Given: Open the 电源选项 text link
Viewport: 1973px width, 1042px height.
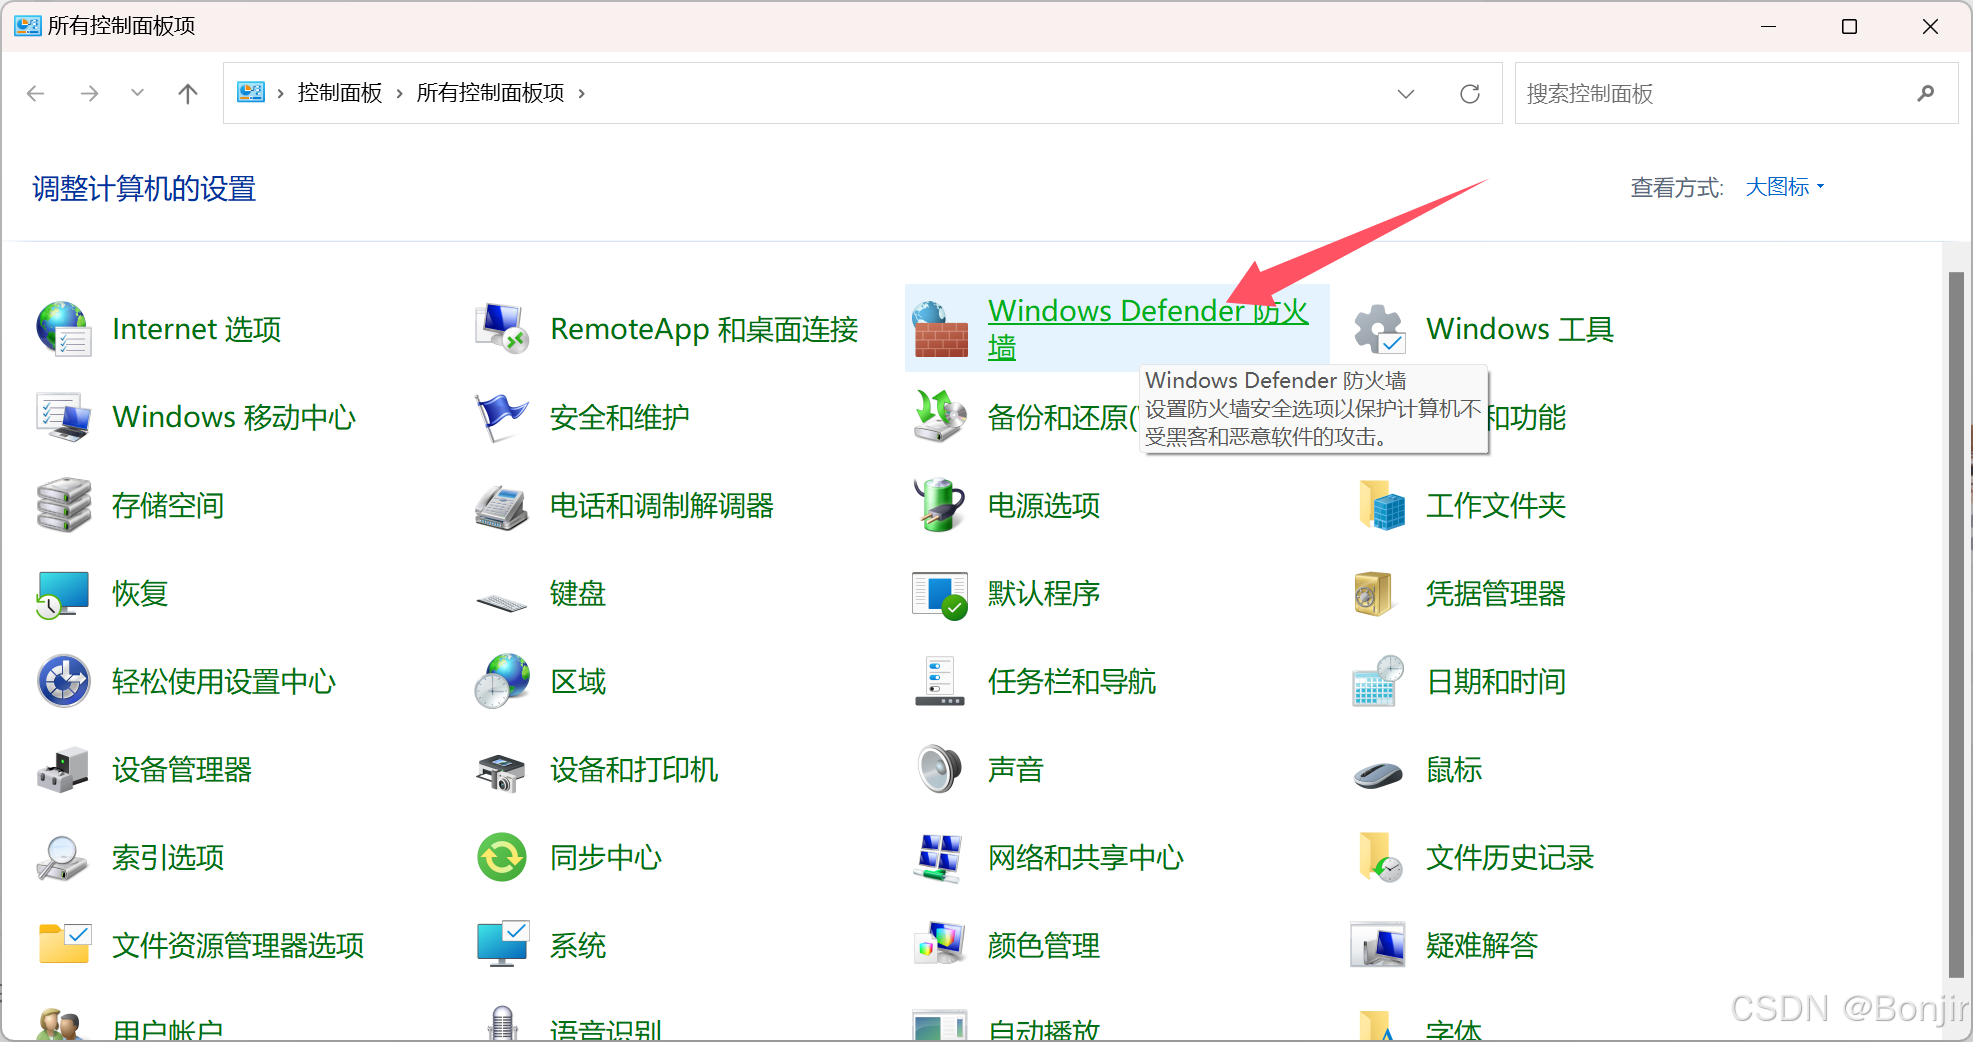Looking at the screenshot, I should pyautogui.click(x=1043, y=505).
